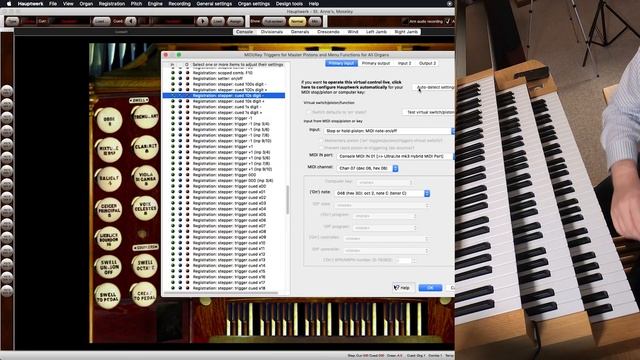Image resolution: width=640 pixels, height=360 pixels.
Task: Open the Computer key dropdown
Action: pos(384,182)
